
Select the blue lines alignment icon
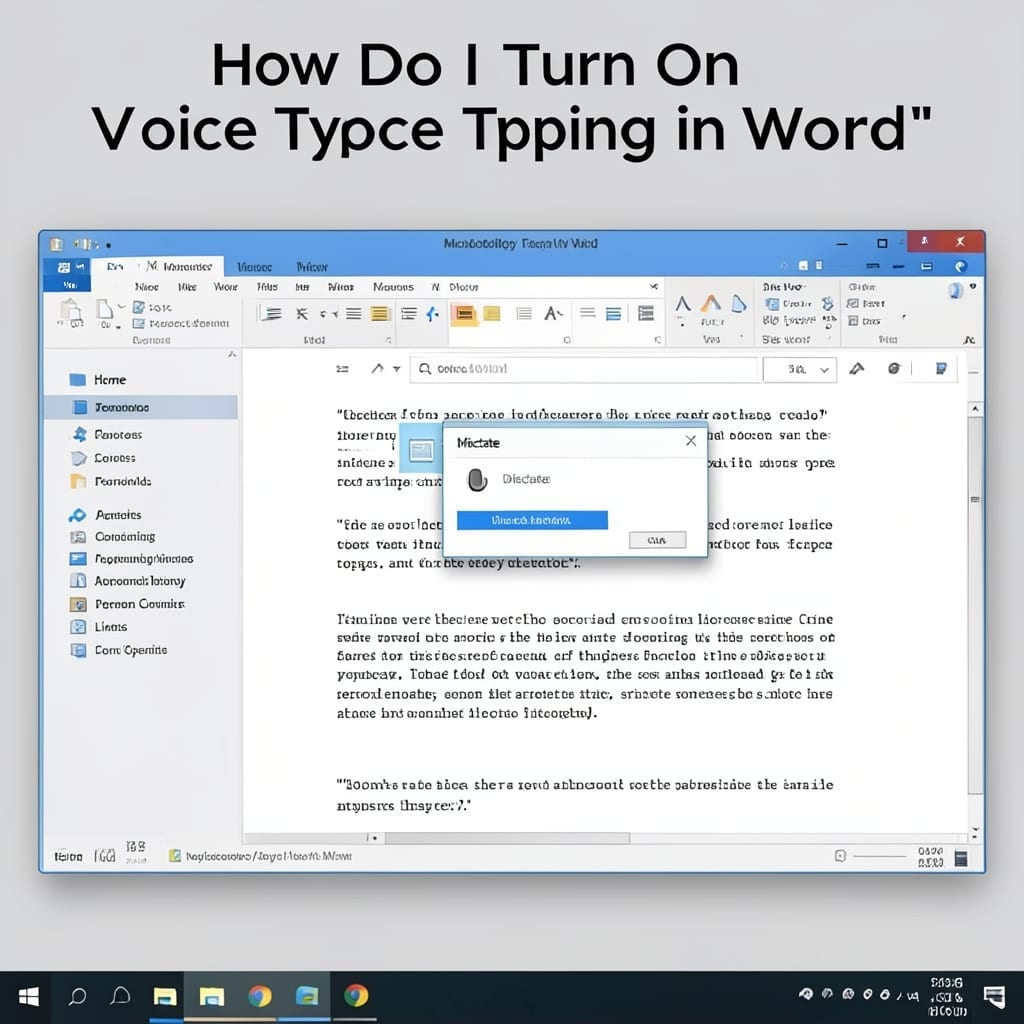[613, 314]
